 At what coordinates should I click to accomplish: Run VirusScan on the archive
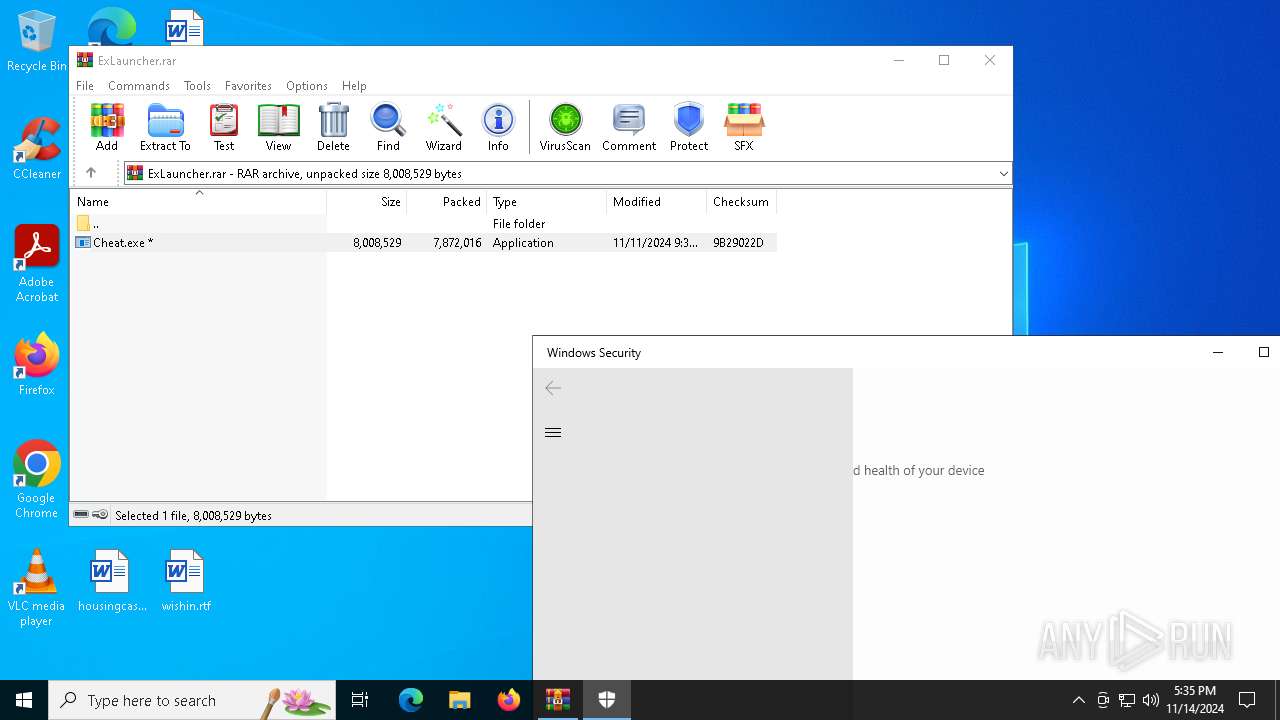click(565, 127)
